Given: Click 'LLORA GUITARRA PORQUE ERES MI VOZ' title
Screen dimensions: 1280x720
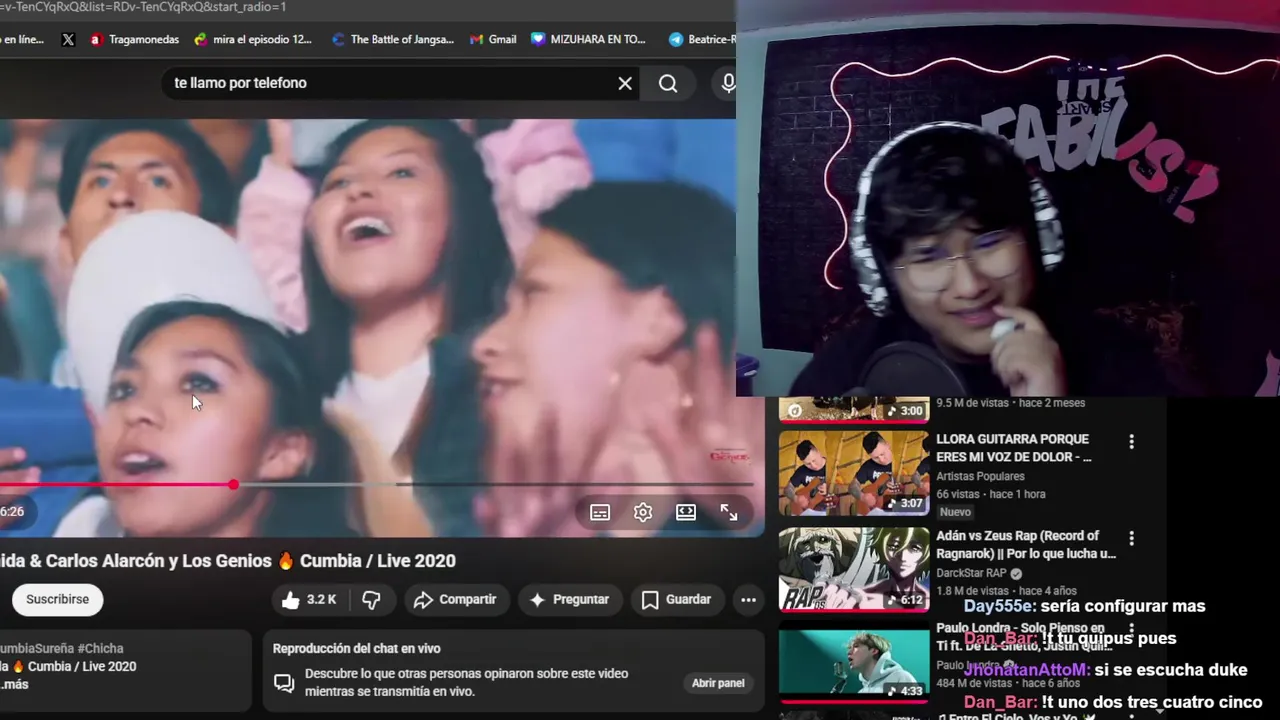Looking at the screenshot, I should tap(1014, 447).
